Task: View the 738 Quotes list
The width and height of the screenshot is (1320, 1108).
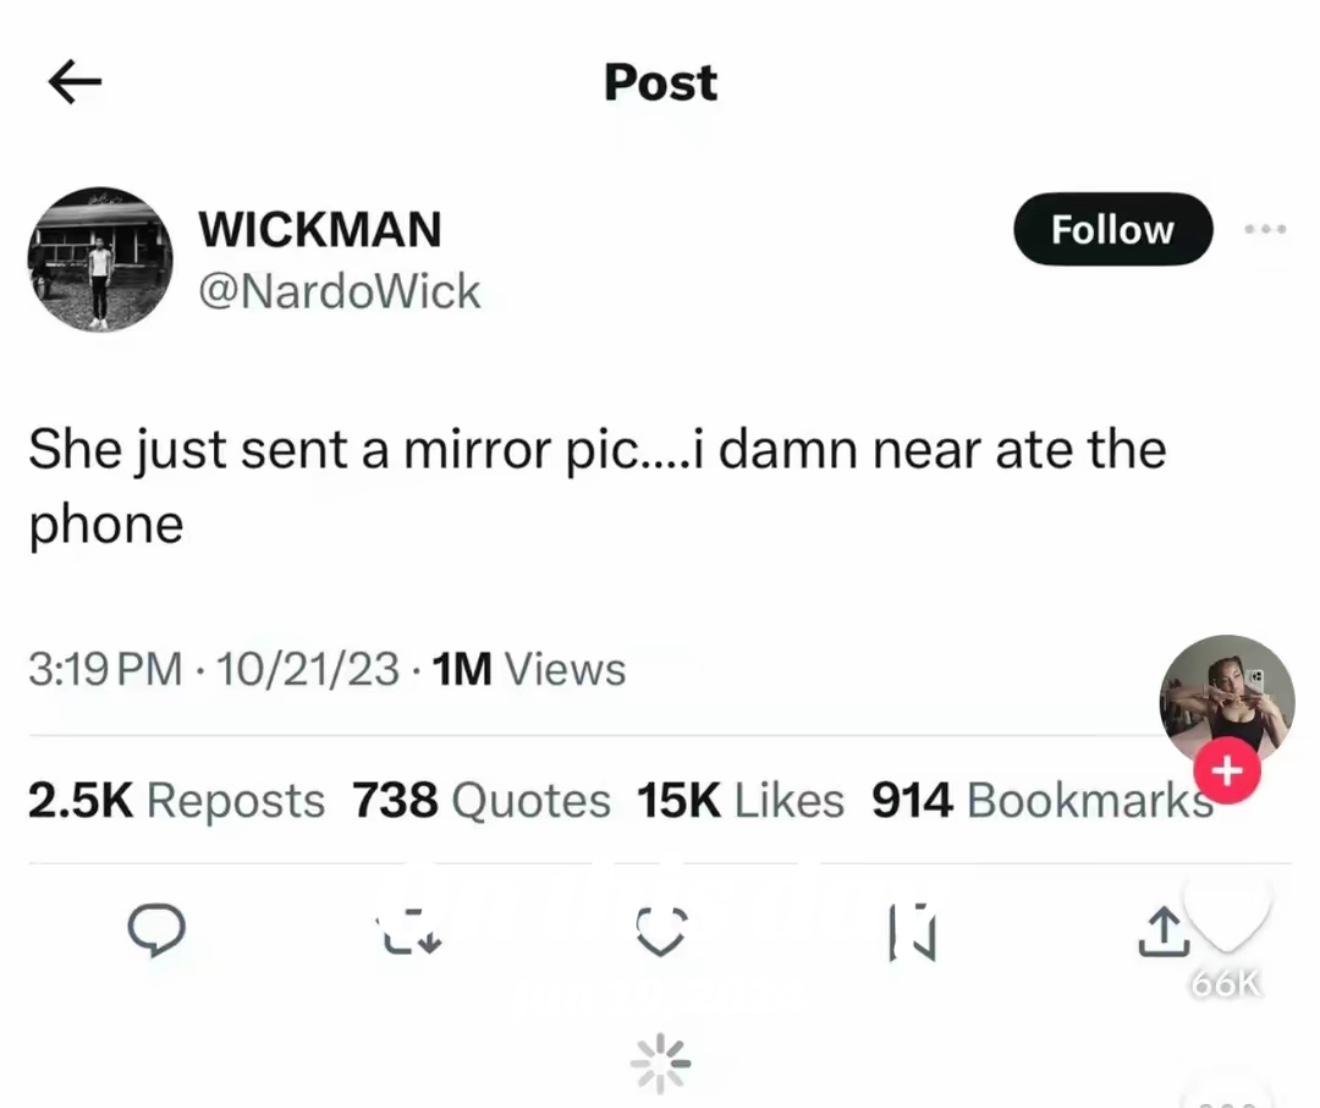Action: (x=481, y=800)
